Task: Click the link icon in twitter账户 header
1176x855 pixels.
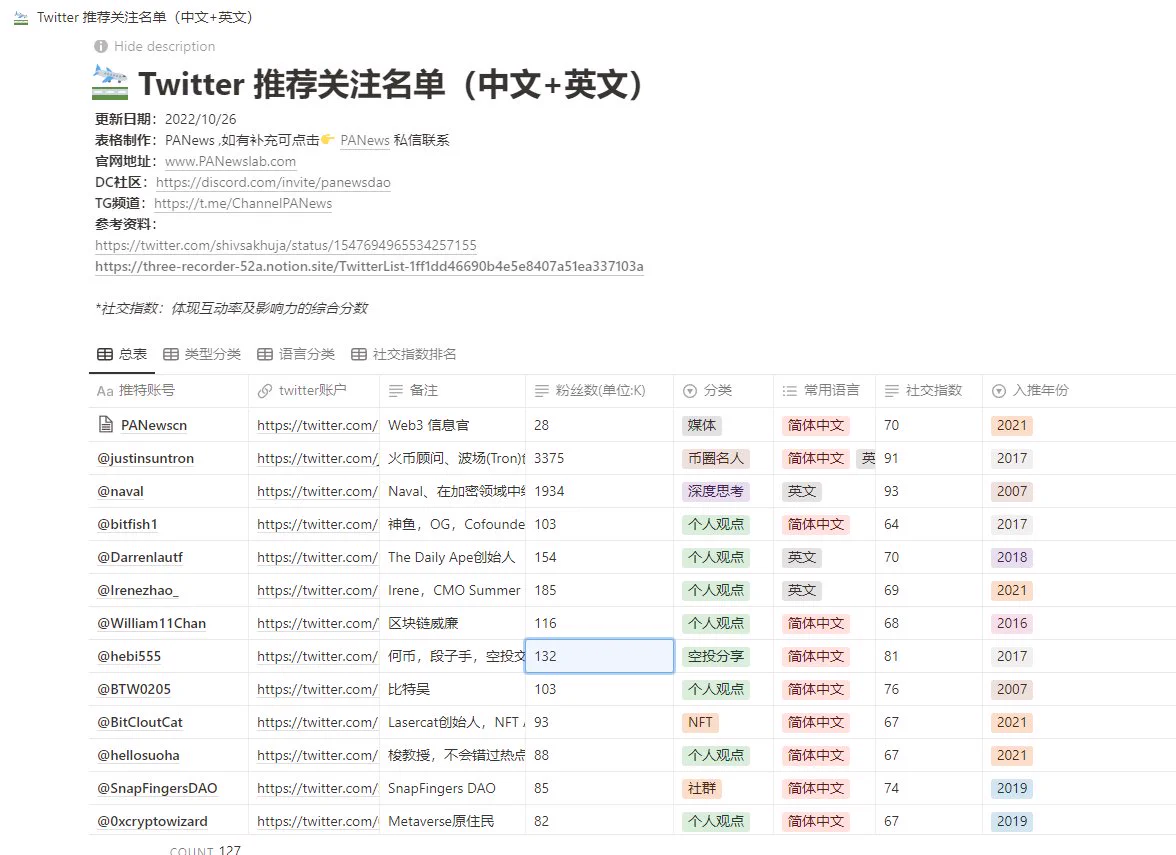Action: click(x=265, y=391)
